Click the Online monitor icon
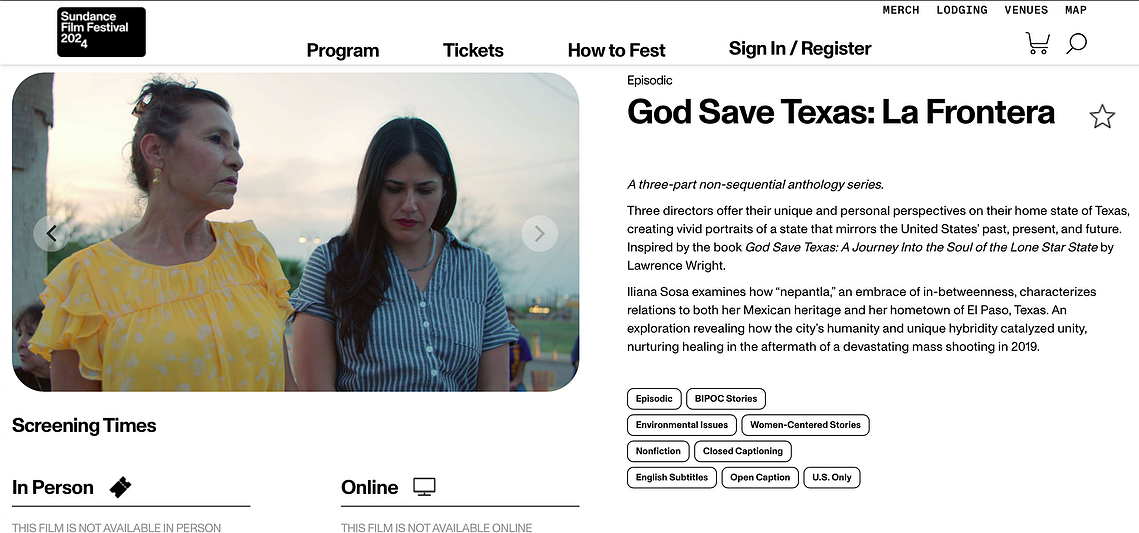 (x=424, y=487)
